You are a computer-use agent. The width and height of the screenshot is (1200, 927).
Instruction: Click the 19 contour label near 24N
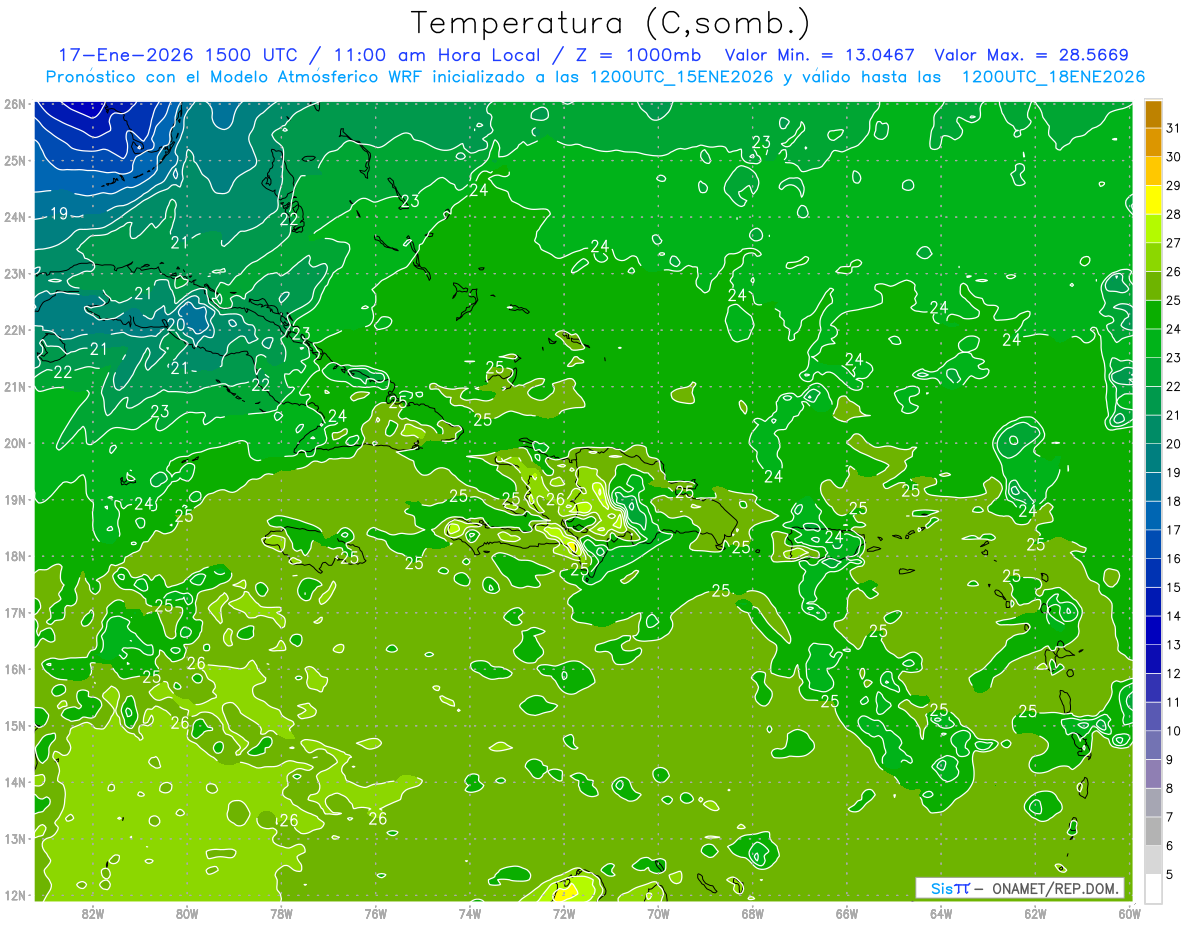coord(58,213)
